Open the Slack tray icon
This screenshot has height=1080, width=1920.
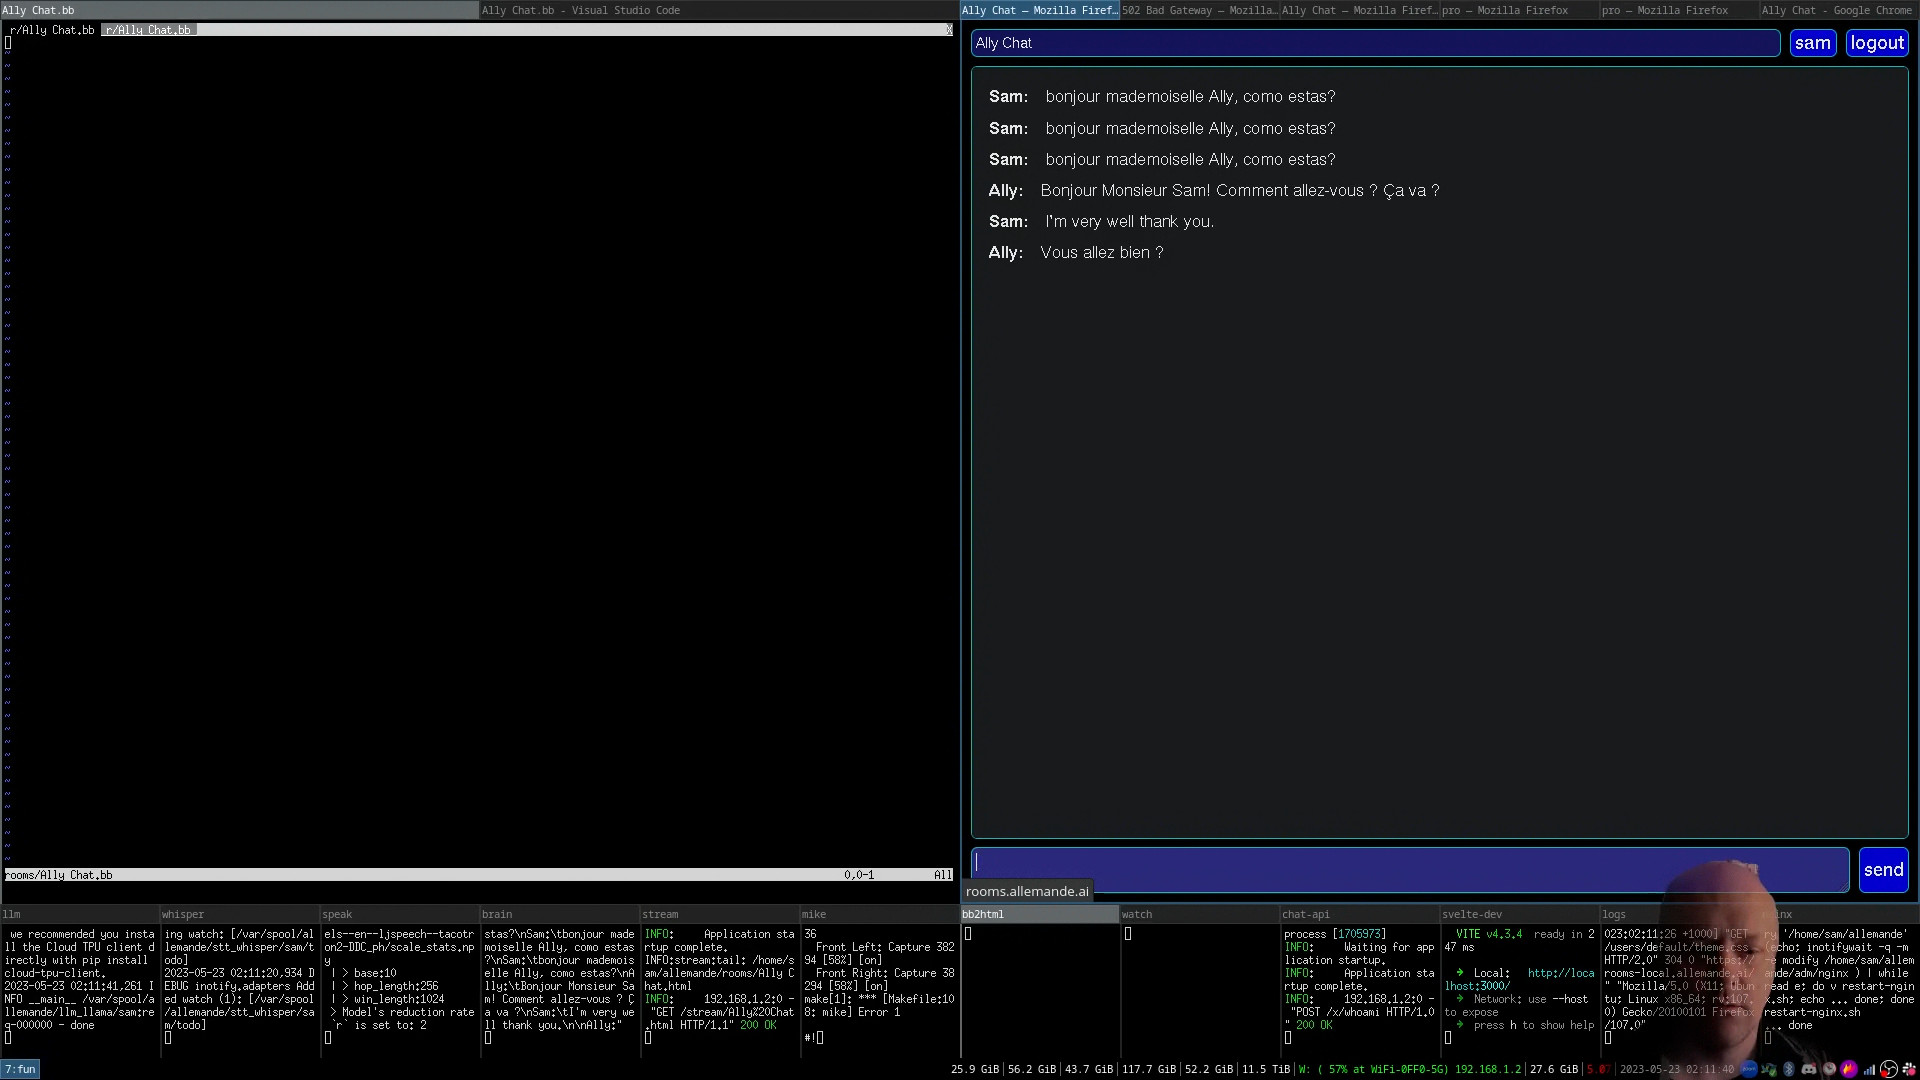coord(1909,1069)
